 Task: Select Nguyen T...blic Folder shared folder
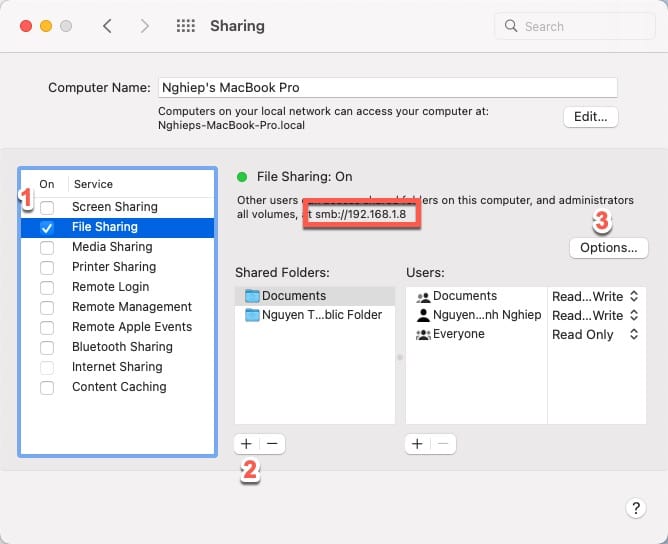(x=315, y=315)
